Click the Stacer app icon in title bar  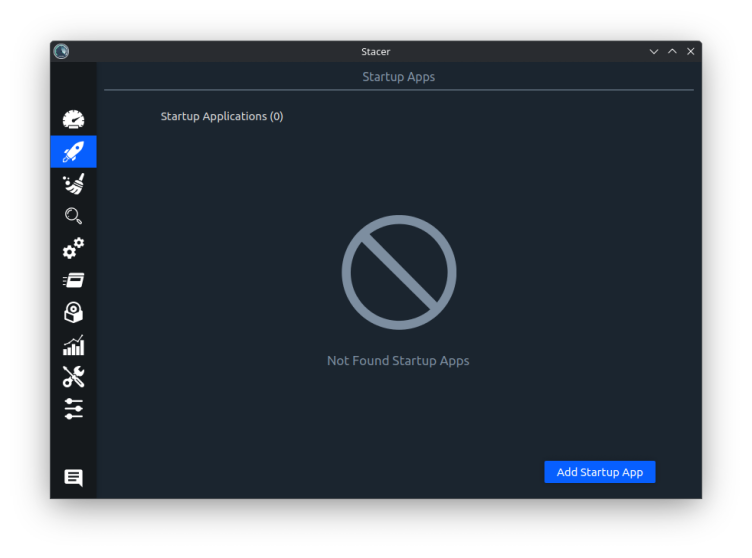pyautogui.click(x=61, y=51)
